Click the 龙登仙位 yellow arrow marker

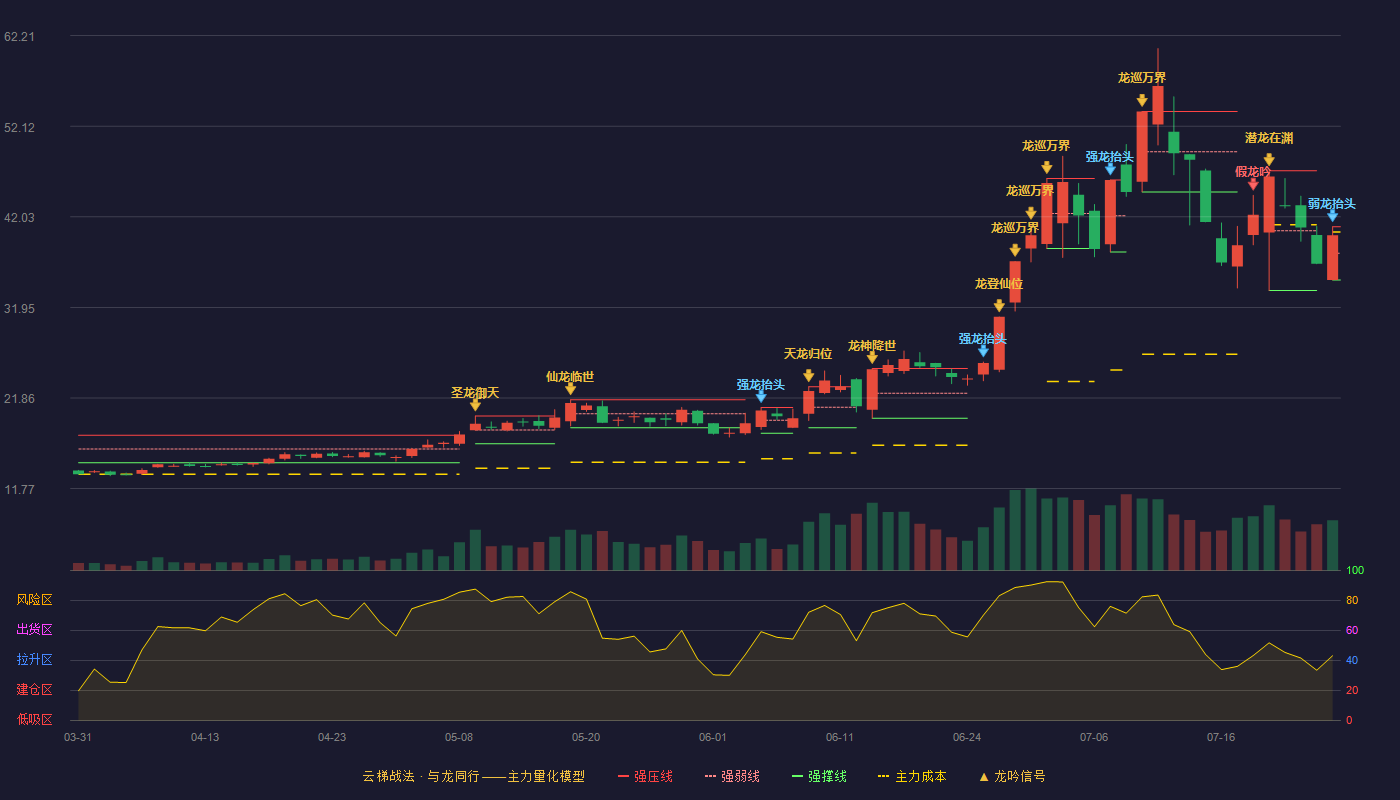click(999, 306)
